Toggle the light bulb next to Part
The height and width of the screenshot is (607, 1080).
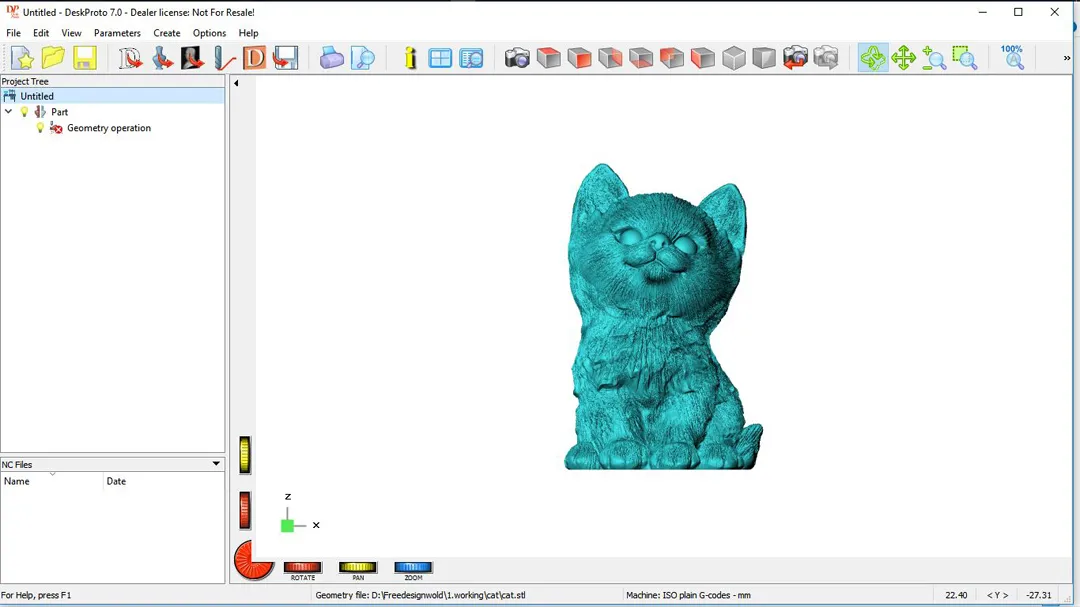24,112
